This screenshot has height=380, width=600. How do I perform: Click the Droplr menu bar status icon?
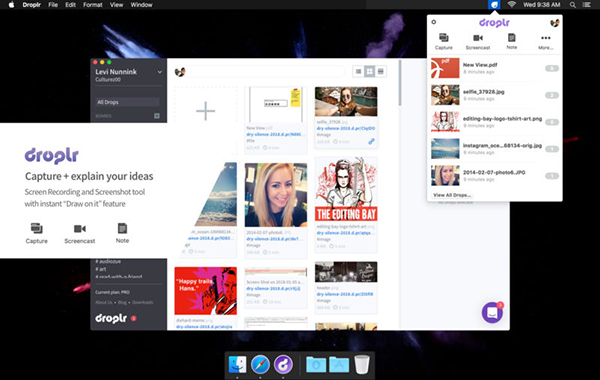click(494, 5)
